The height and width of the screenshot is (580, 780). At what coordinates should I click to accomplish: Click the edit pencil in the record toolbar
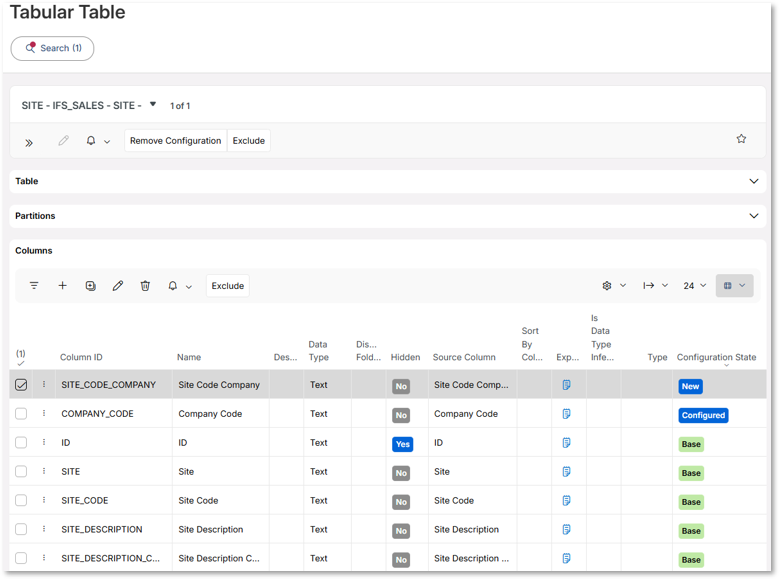coord(63,141)
